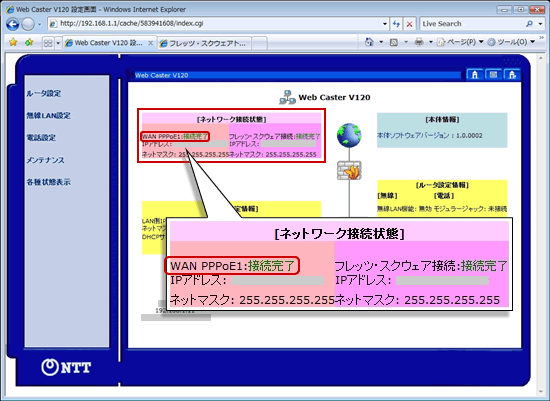Click the page scrollbar up arrow
Screen dimensions: 550x401
(541, 58)
